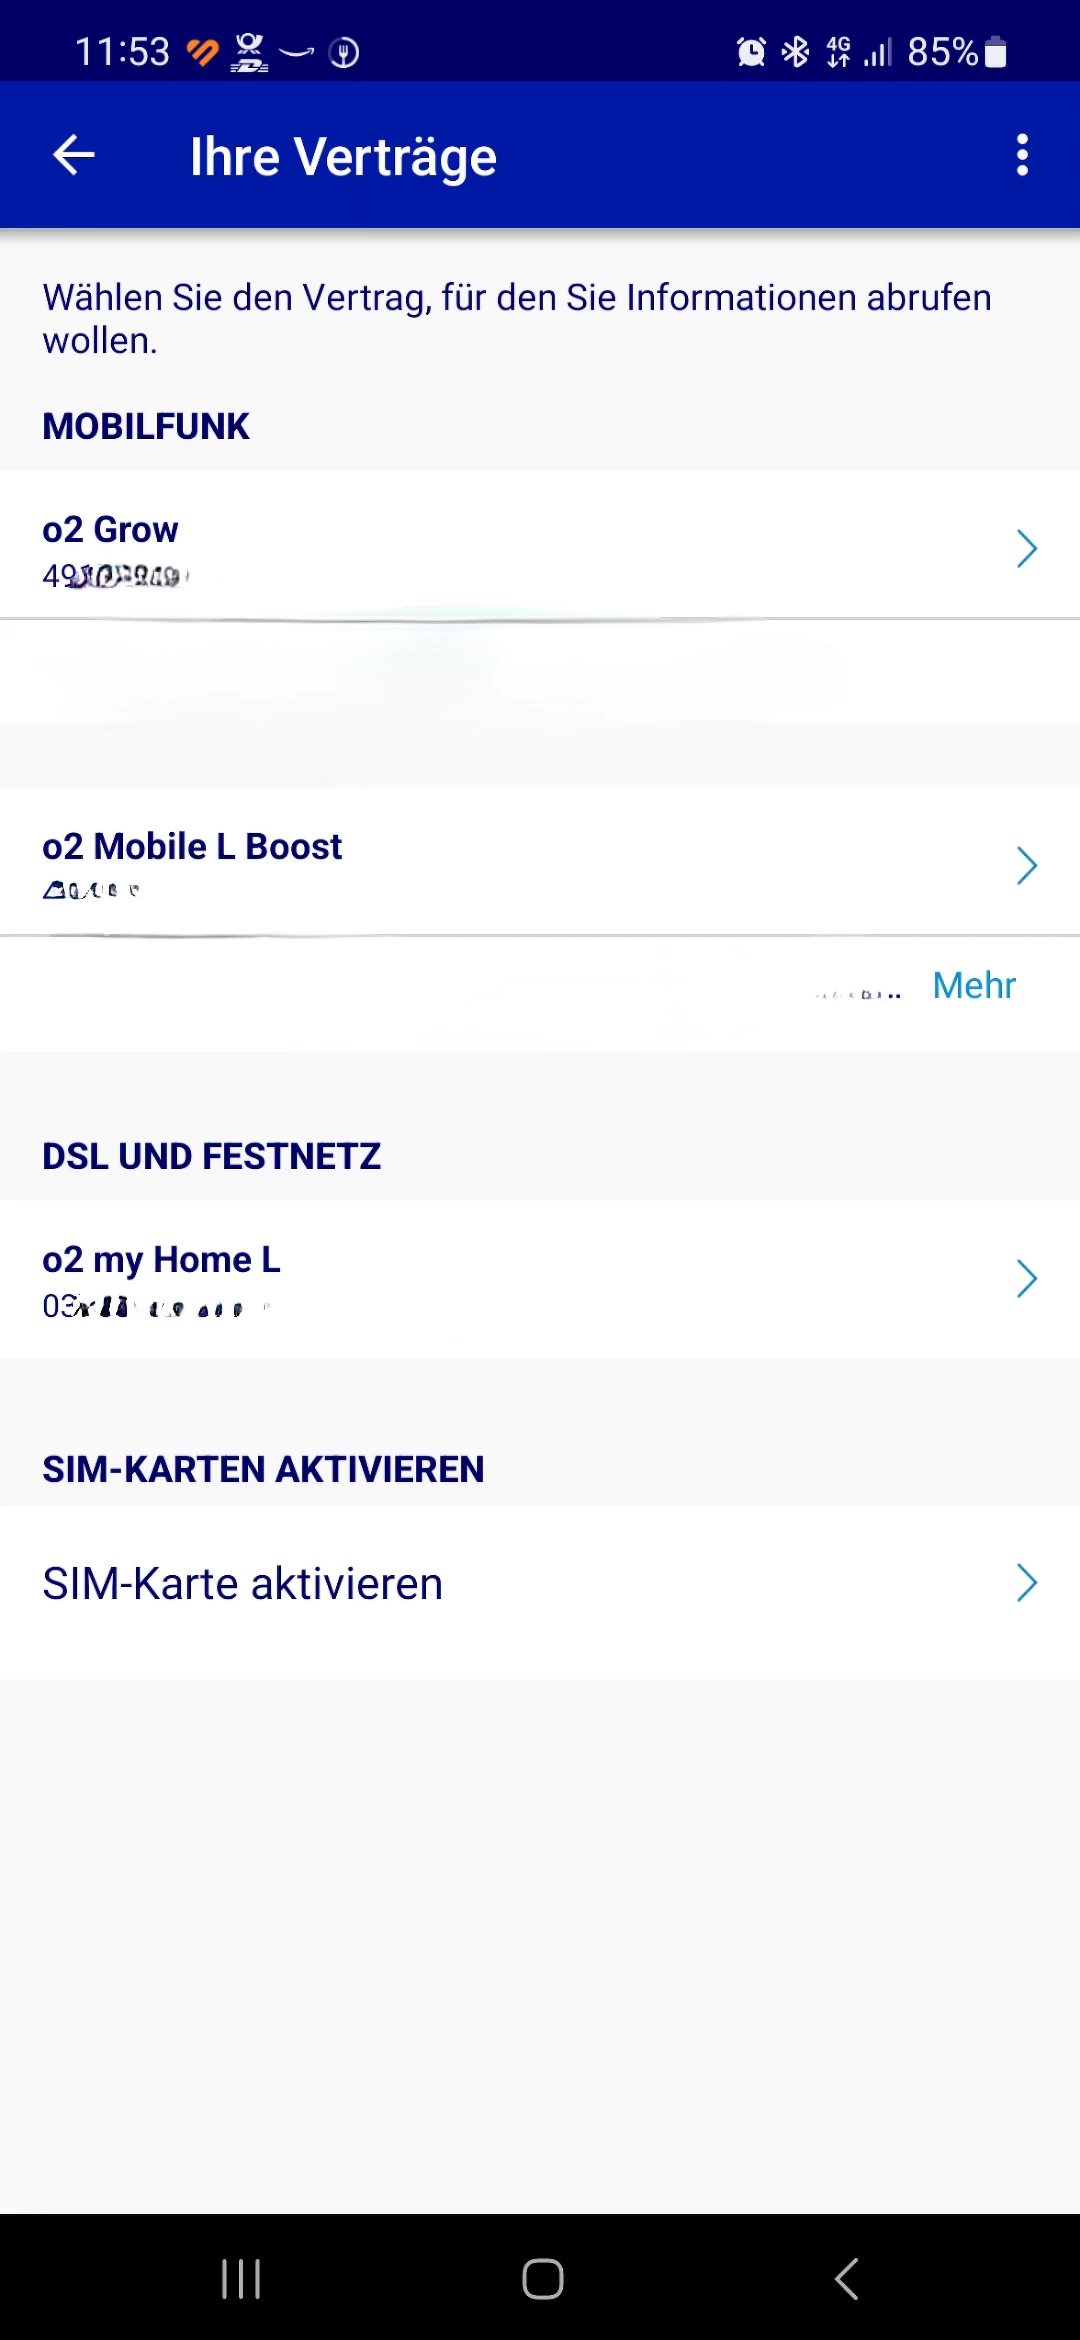This screenshot has width=1080, height=2340.
Task: Tap the Bluetooth status icon
Action: [796, 52]
